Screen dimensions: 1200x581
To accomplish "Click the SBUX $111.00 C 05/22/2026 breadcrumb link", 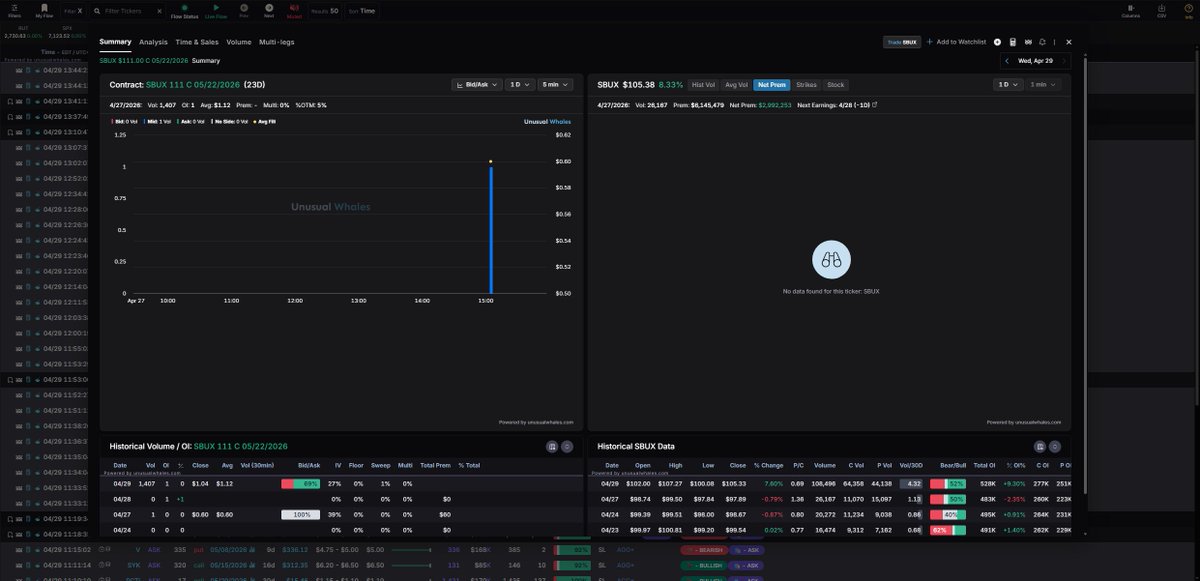I will [143, 60].
